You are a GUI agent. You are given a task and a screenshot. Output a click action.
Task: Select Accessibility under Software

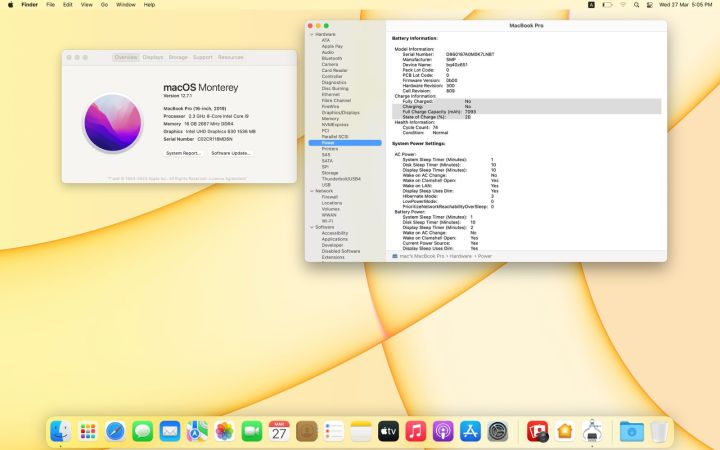335,233
